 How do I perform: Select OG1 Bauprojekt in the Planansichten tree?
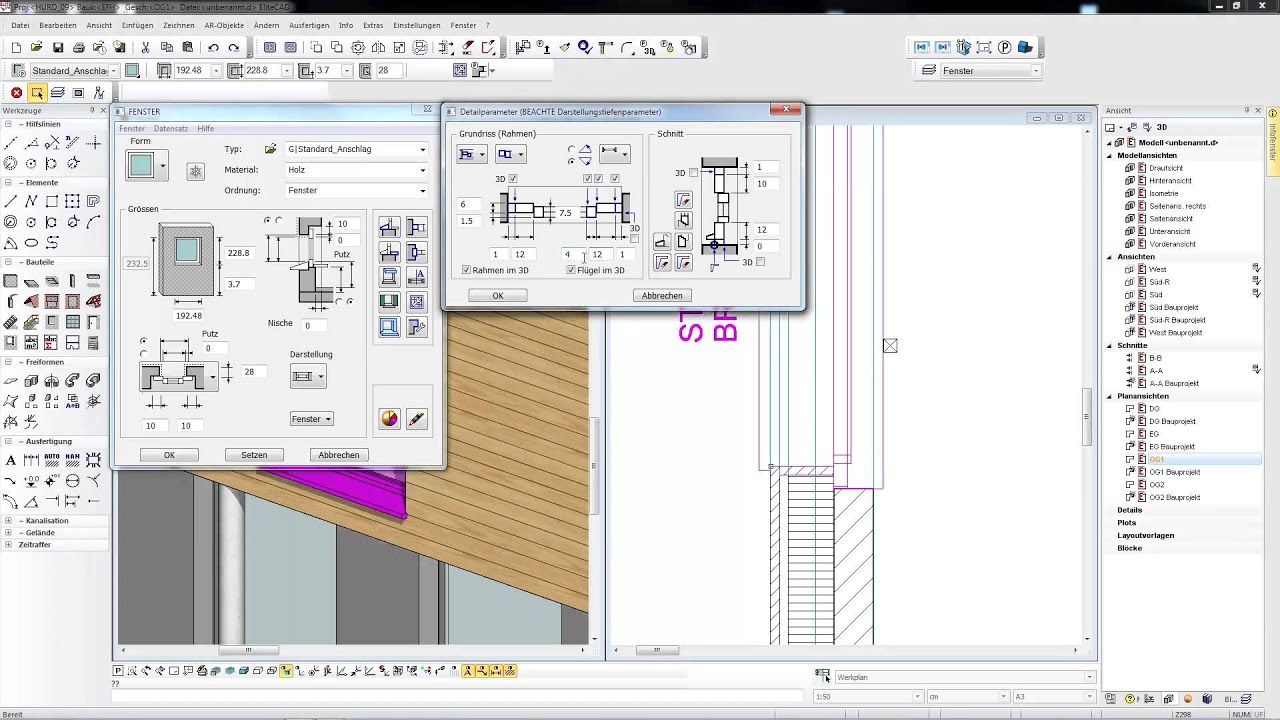[1174, 472]
